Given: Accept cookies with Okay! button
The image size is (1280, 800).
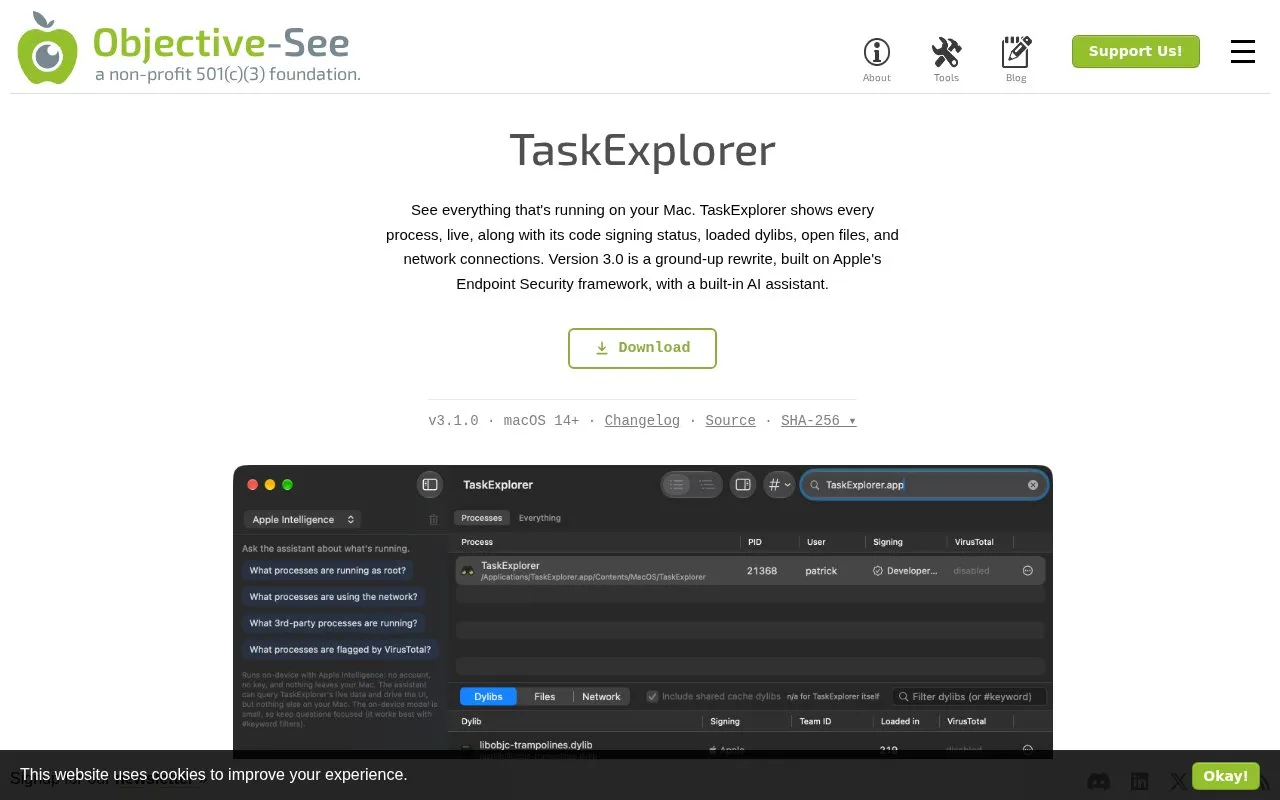Looking at the screenshot, I should pos(1225,776).
